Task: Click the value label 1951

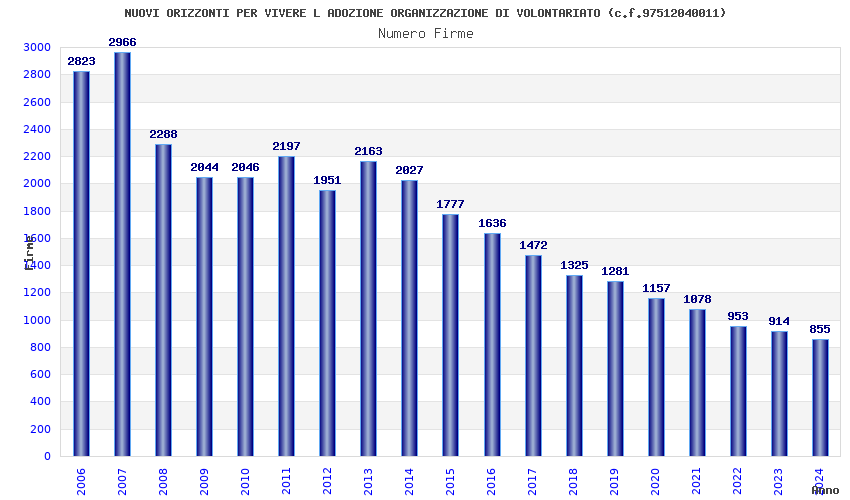Action: (327, 180)
